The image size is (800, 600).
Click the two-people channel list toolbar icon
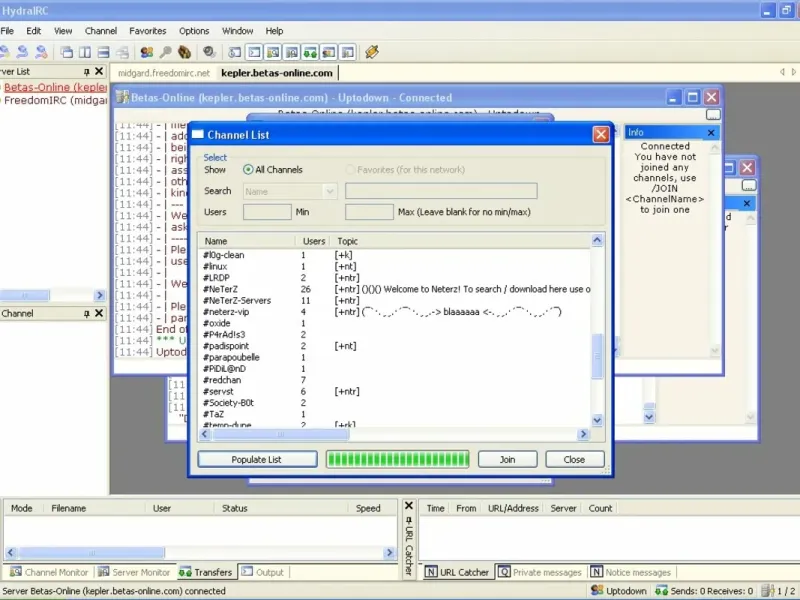(x=146, y=52)
